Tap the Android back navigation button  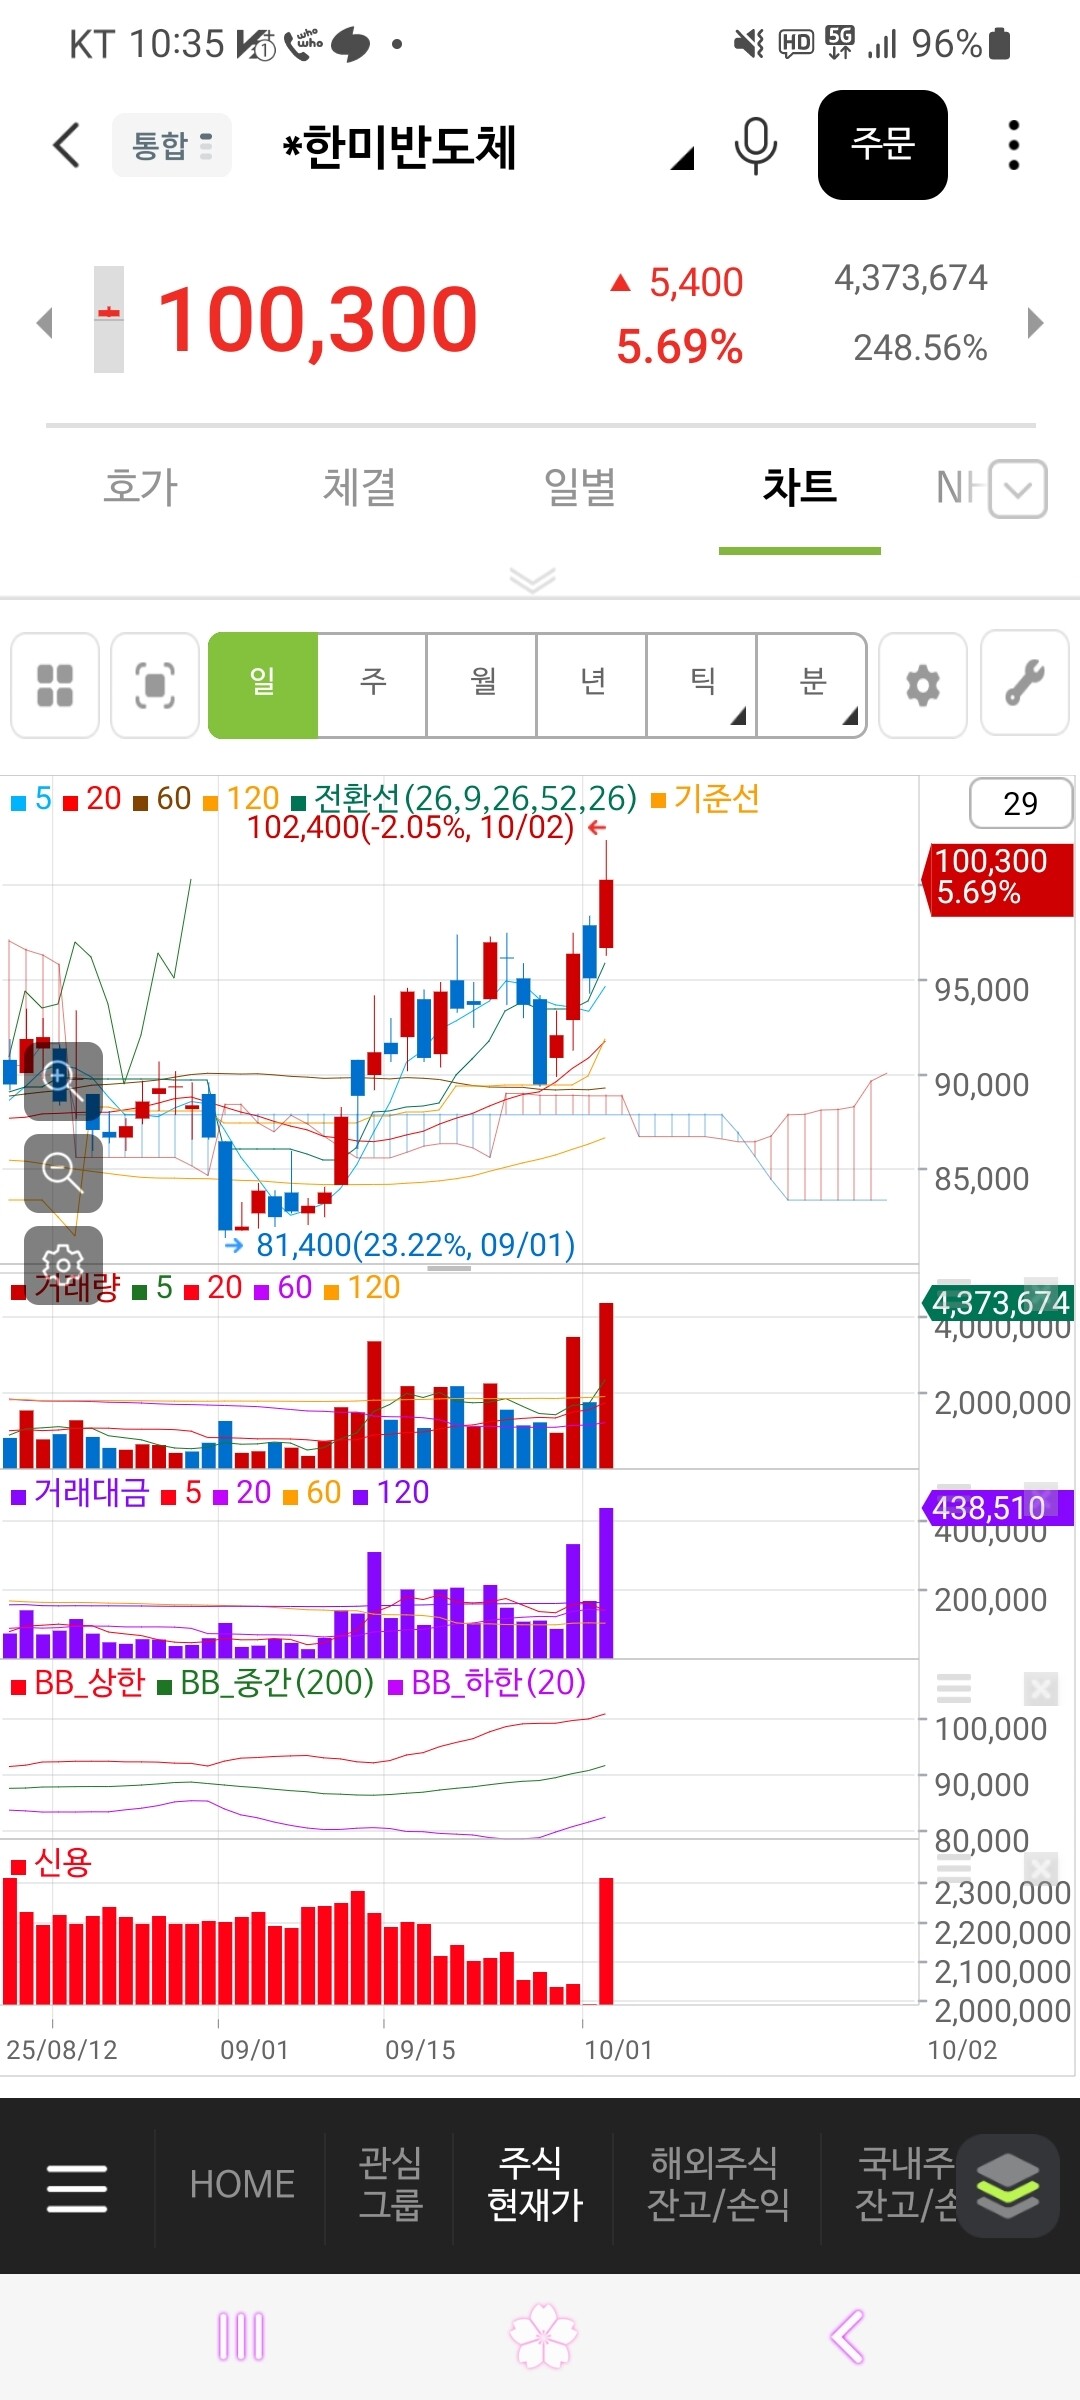point(847,2337)
